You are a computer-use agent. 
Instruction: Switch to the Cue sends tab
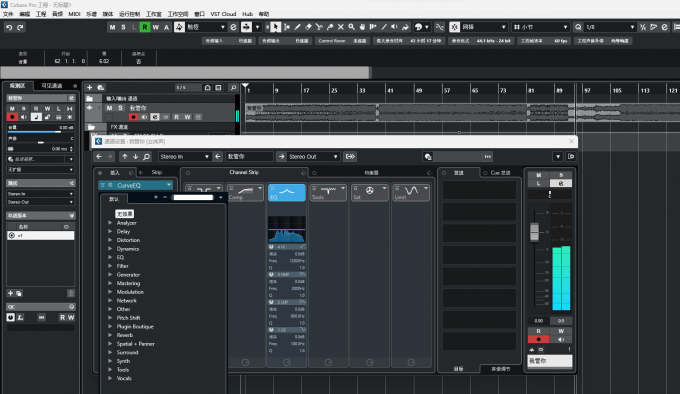pos(500,173)
